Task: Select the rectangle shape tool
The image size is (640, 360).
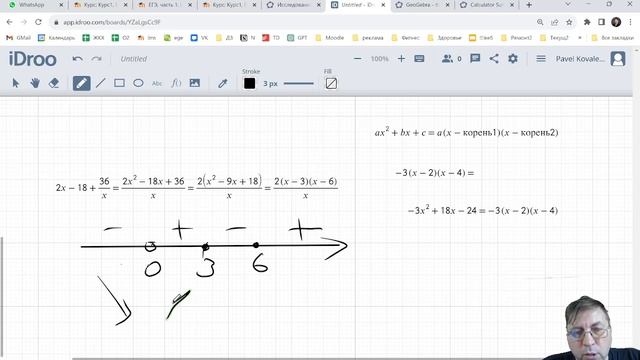Action: pos(119,83)
